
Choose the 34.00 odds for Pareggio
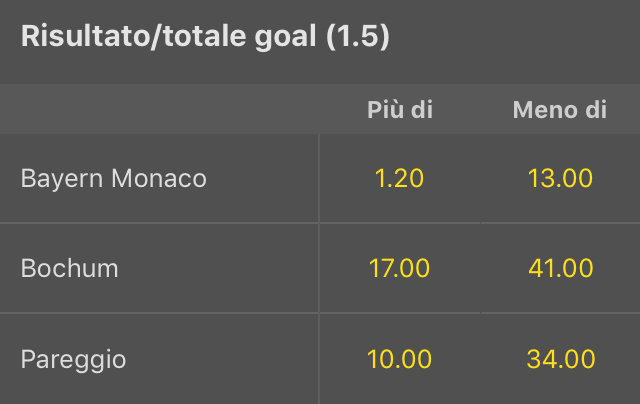[560, 359]
